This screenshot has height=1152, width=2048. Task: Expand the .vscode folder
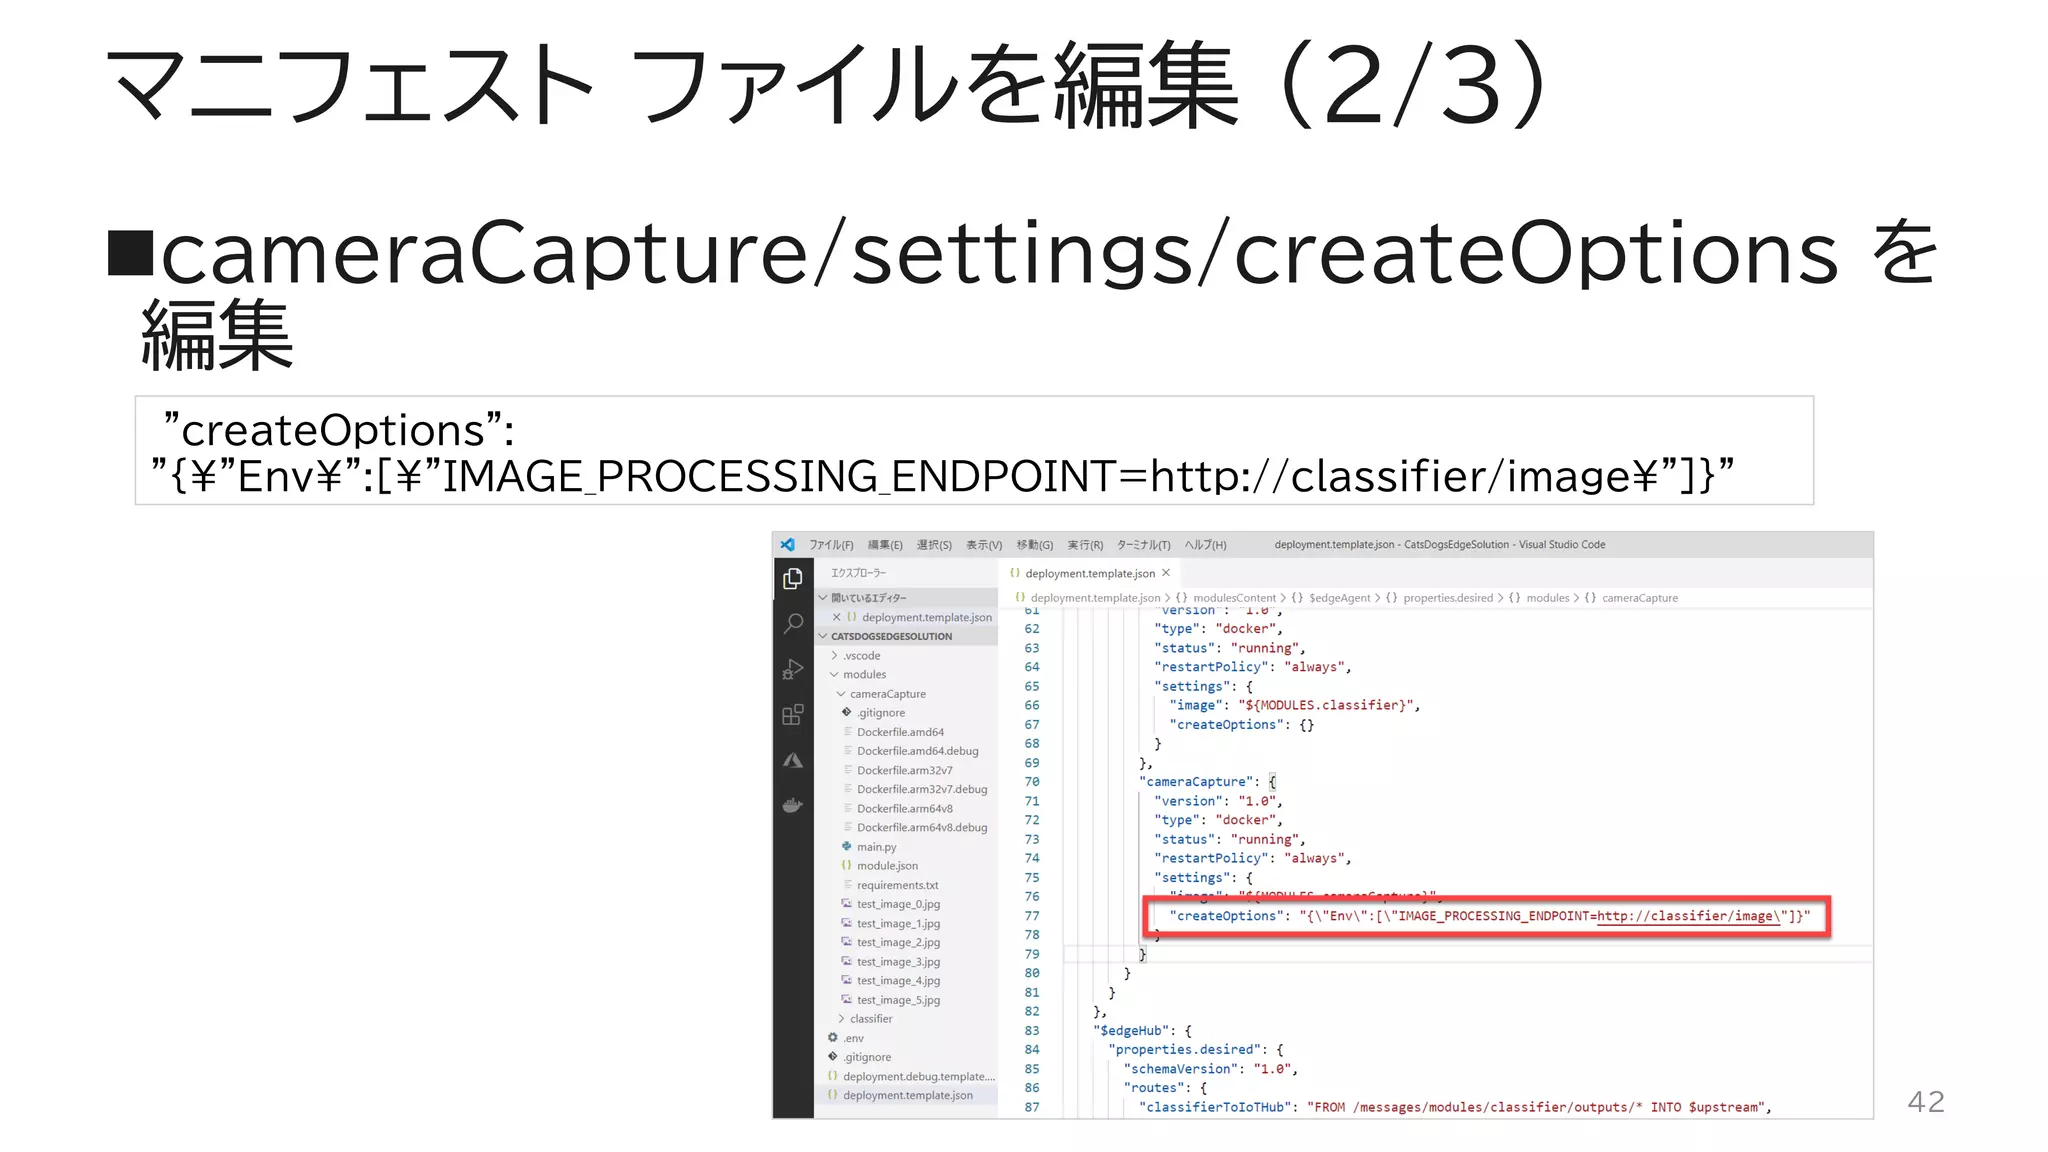click(x=835, y=656)
